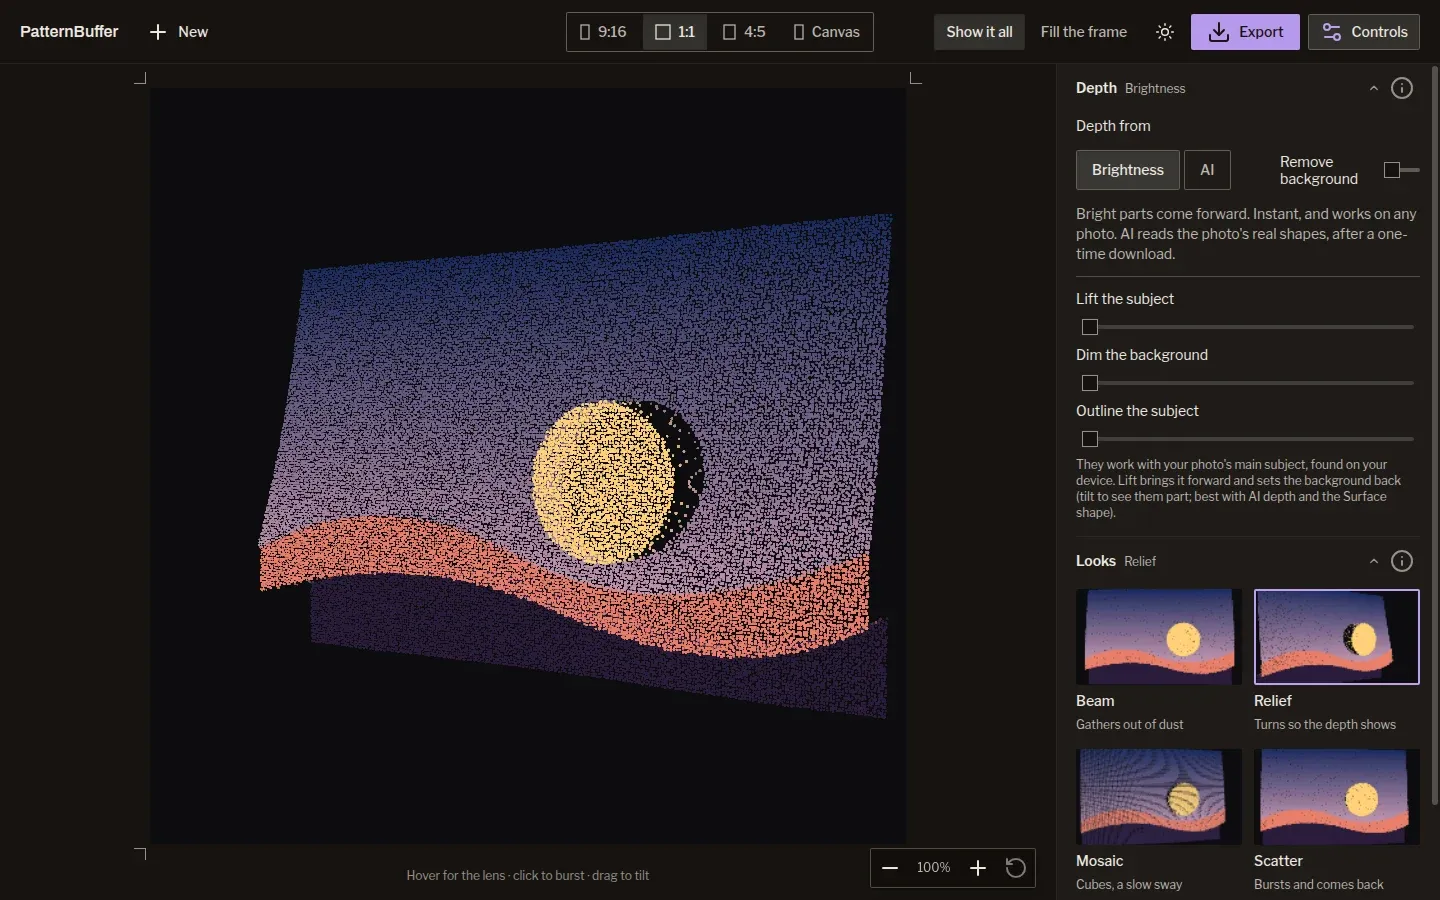Image resolution: width=1440 pixels, height=900 pixels.
Task: Open info for the Looks section
Action: (1402, 561)
